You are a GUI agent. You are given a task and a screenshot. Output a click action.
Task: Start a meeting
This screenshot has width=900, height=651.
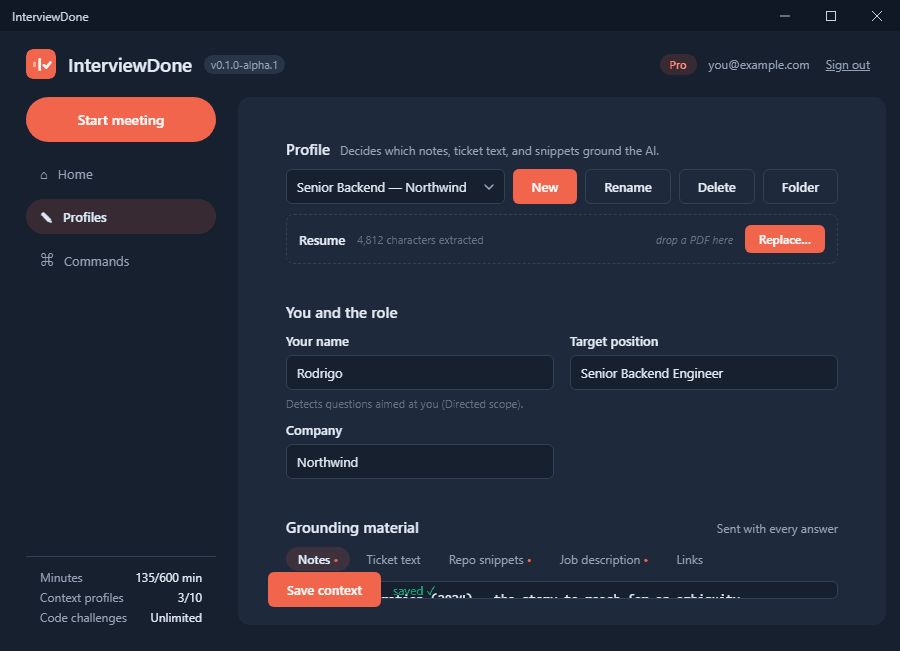pos(121,119)
